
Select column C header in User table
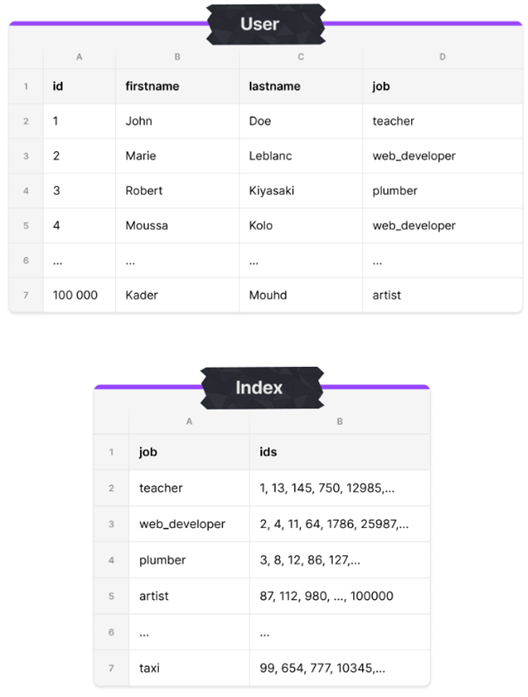tap(301, 57)
